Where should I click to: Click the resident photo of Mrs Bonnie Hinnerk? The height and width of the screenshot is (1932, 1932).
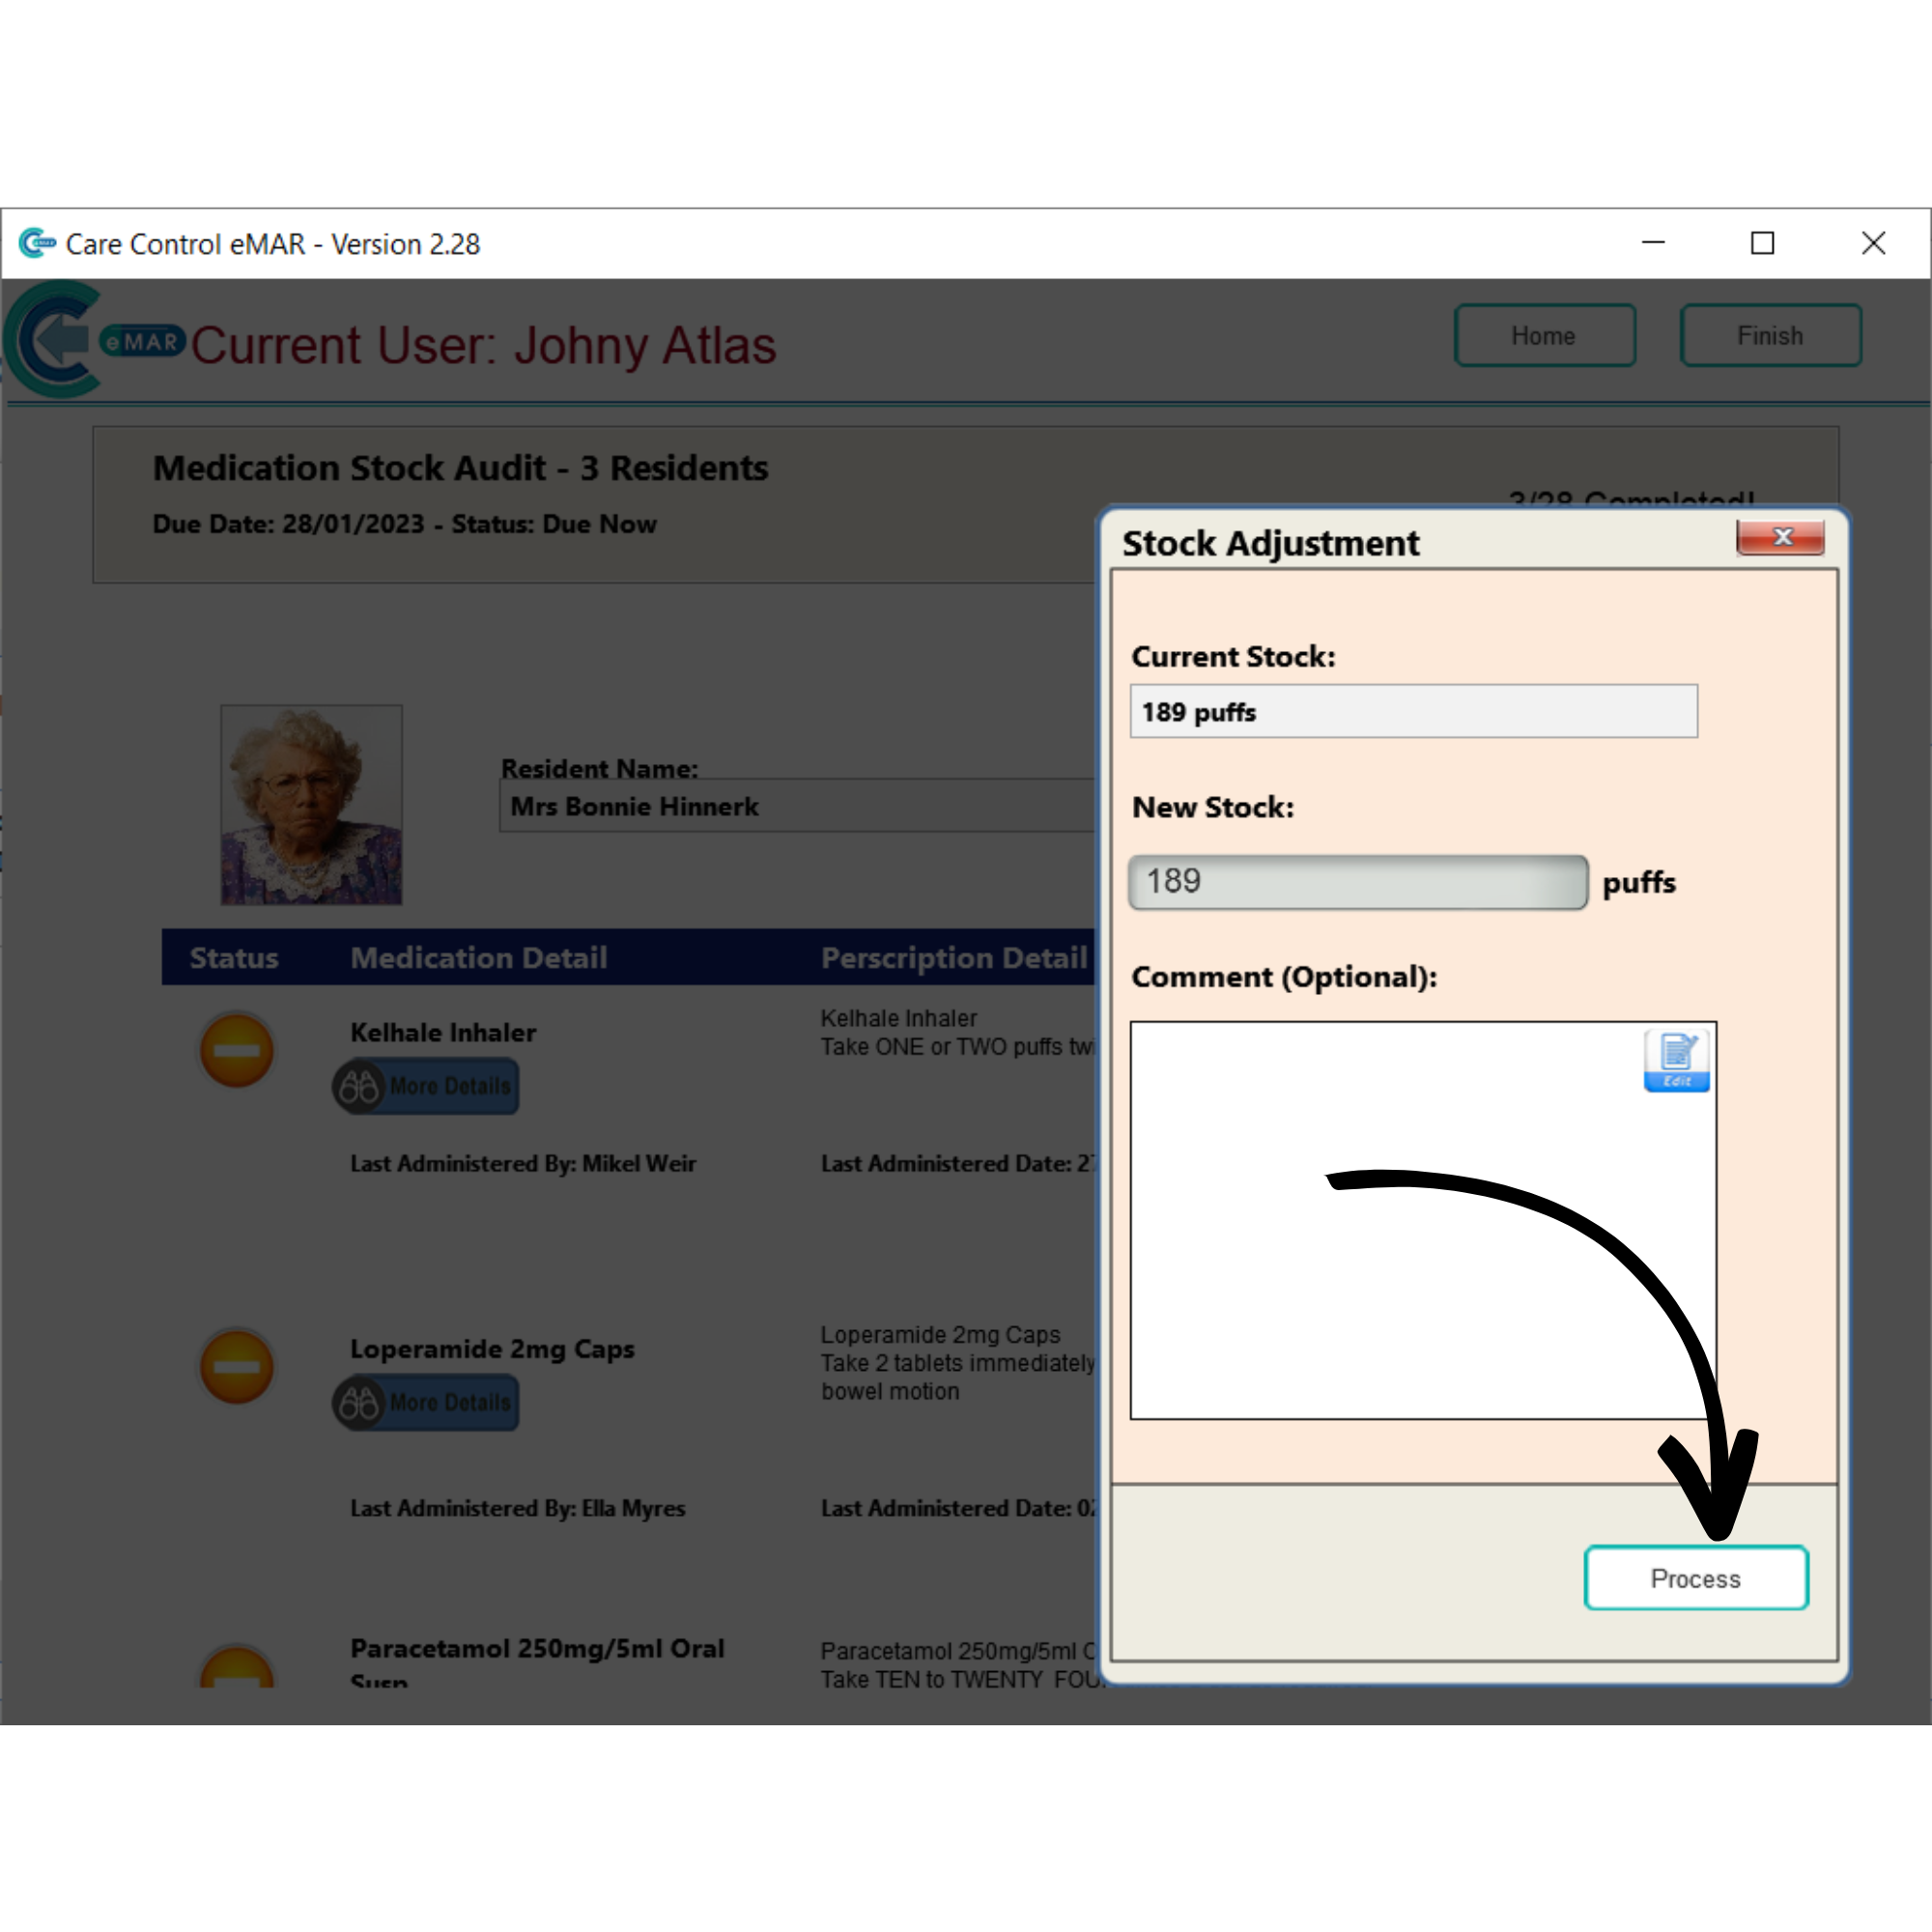click(311, 805)
